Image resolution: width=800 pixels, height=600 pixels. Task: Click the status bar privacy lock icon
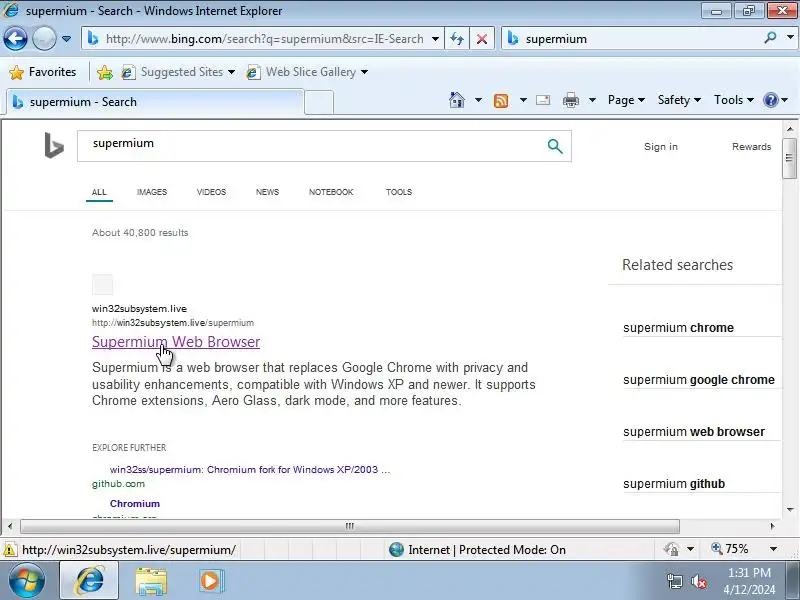[x=671, y=549]
